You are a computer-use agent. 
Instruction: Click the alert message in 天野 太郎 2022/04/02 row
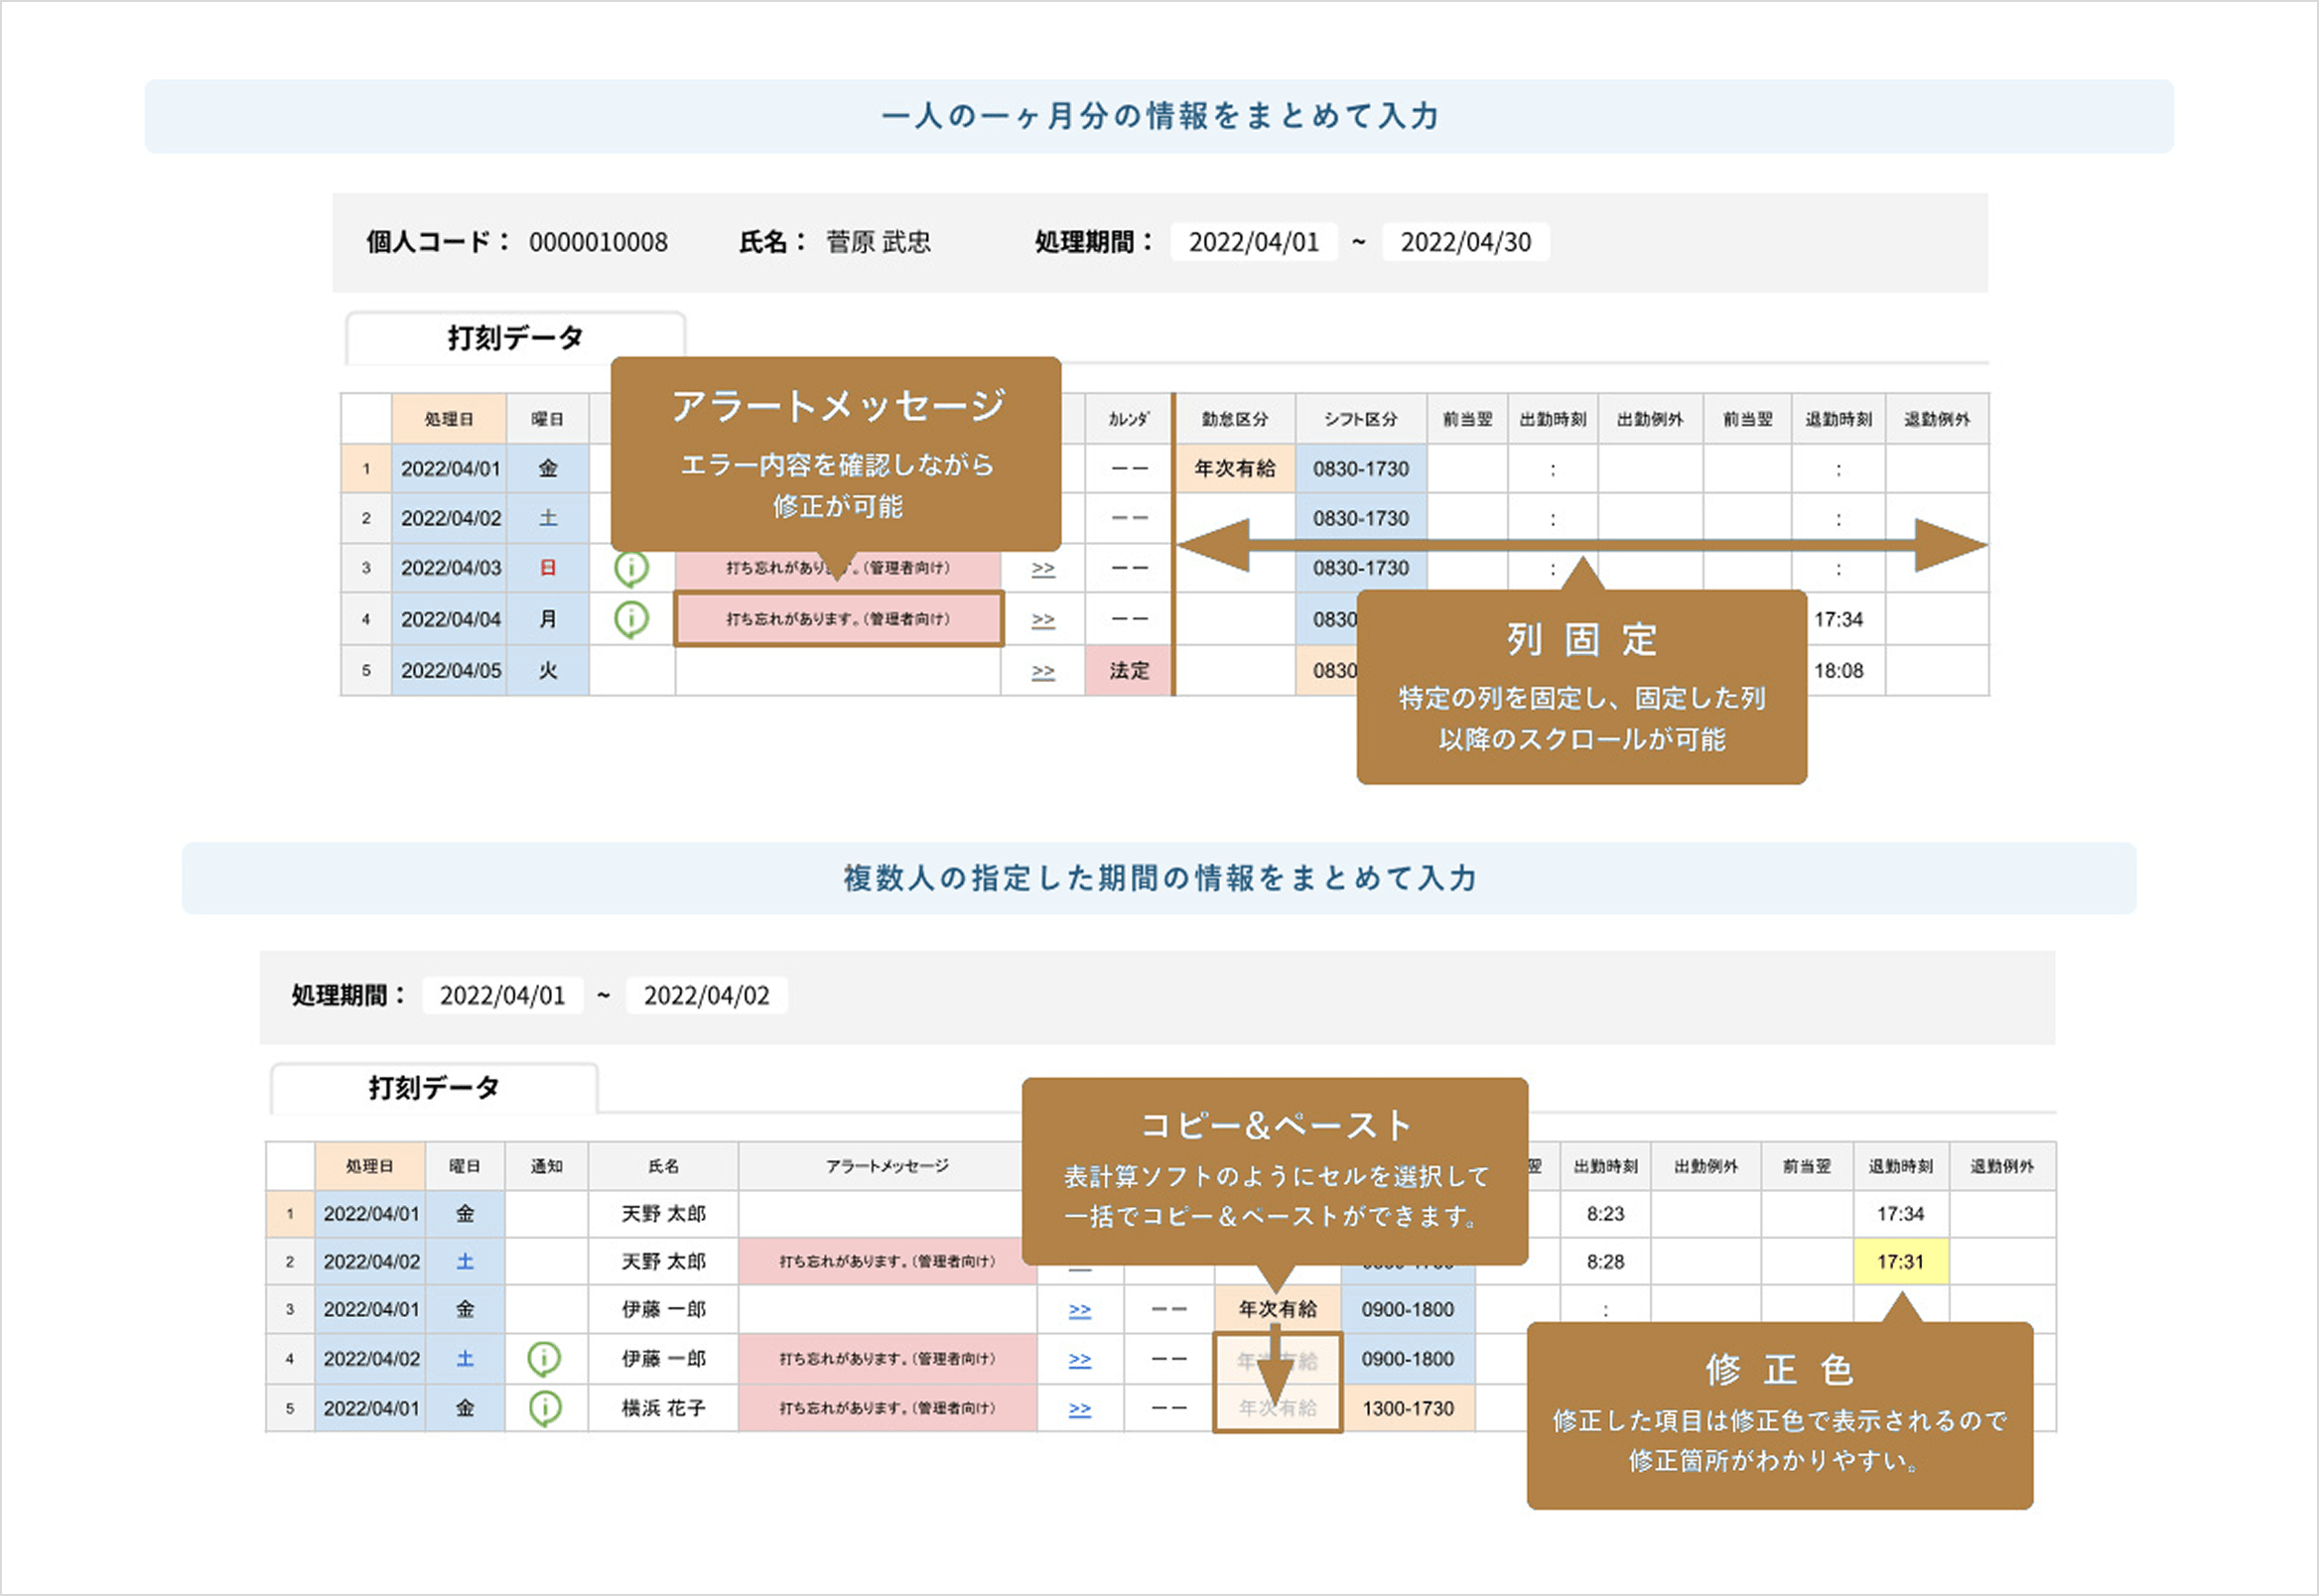(887, 1262)
